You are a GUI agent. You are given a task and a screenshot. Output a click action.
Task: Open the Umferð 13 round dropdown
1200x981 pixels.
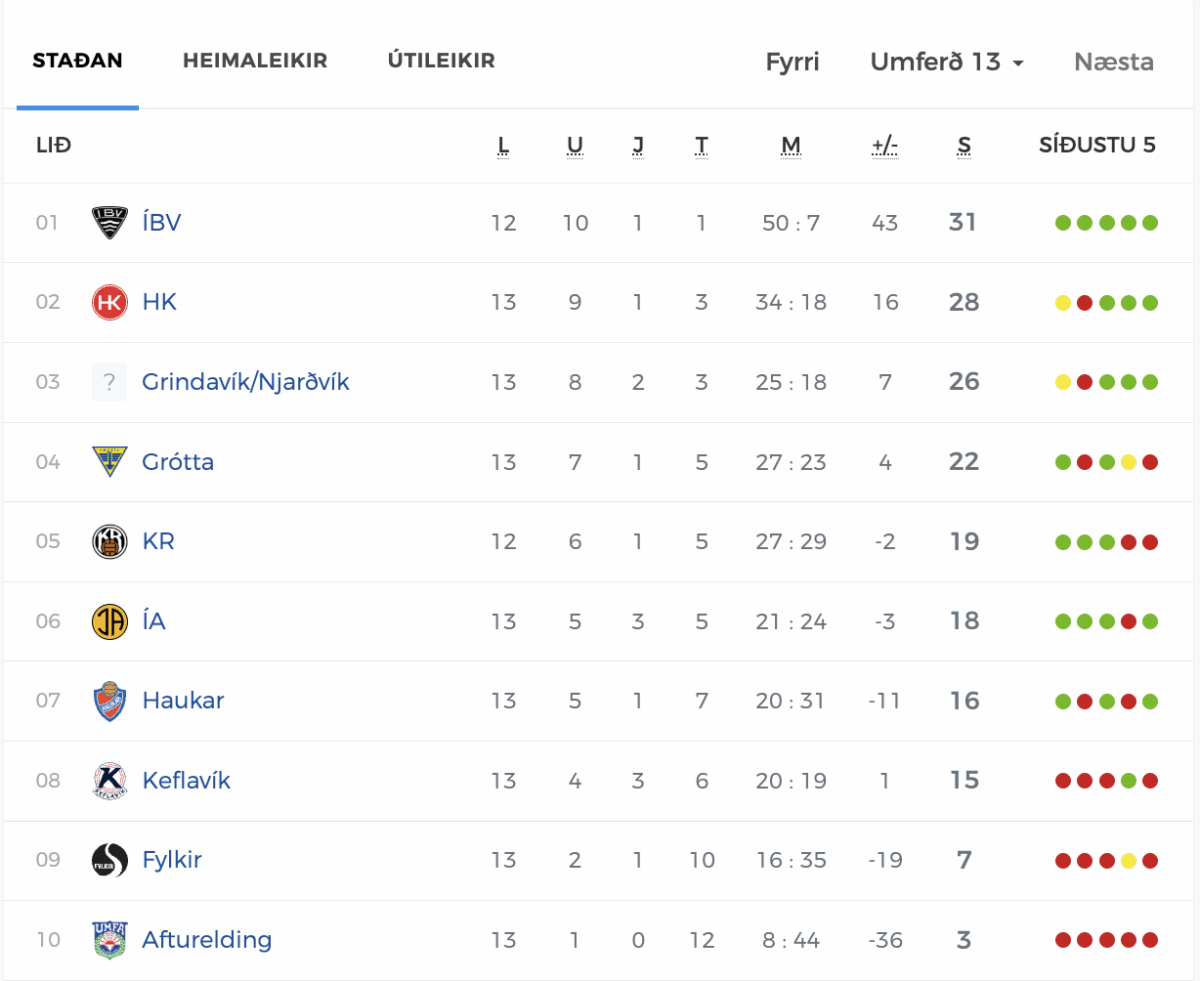point(947,62)
